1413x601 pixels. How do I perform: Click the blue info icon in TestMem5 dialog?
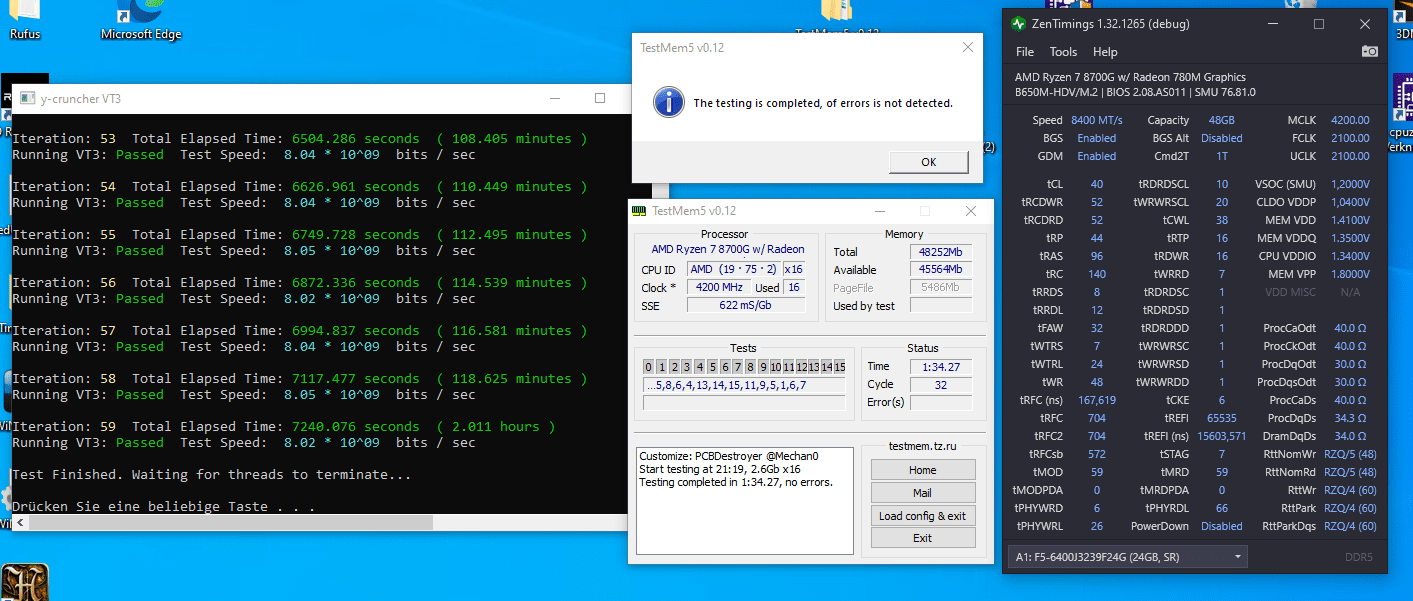(x=668, y=102)
